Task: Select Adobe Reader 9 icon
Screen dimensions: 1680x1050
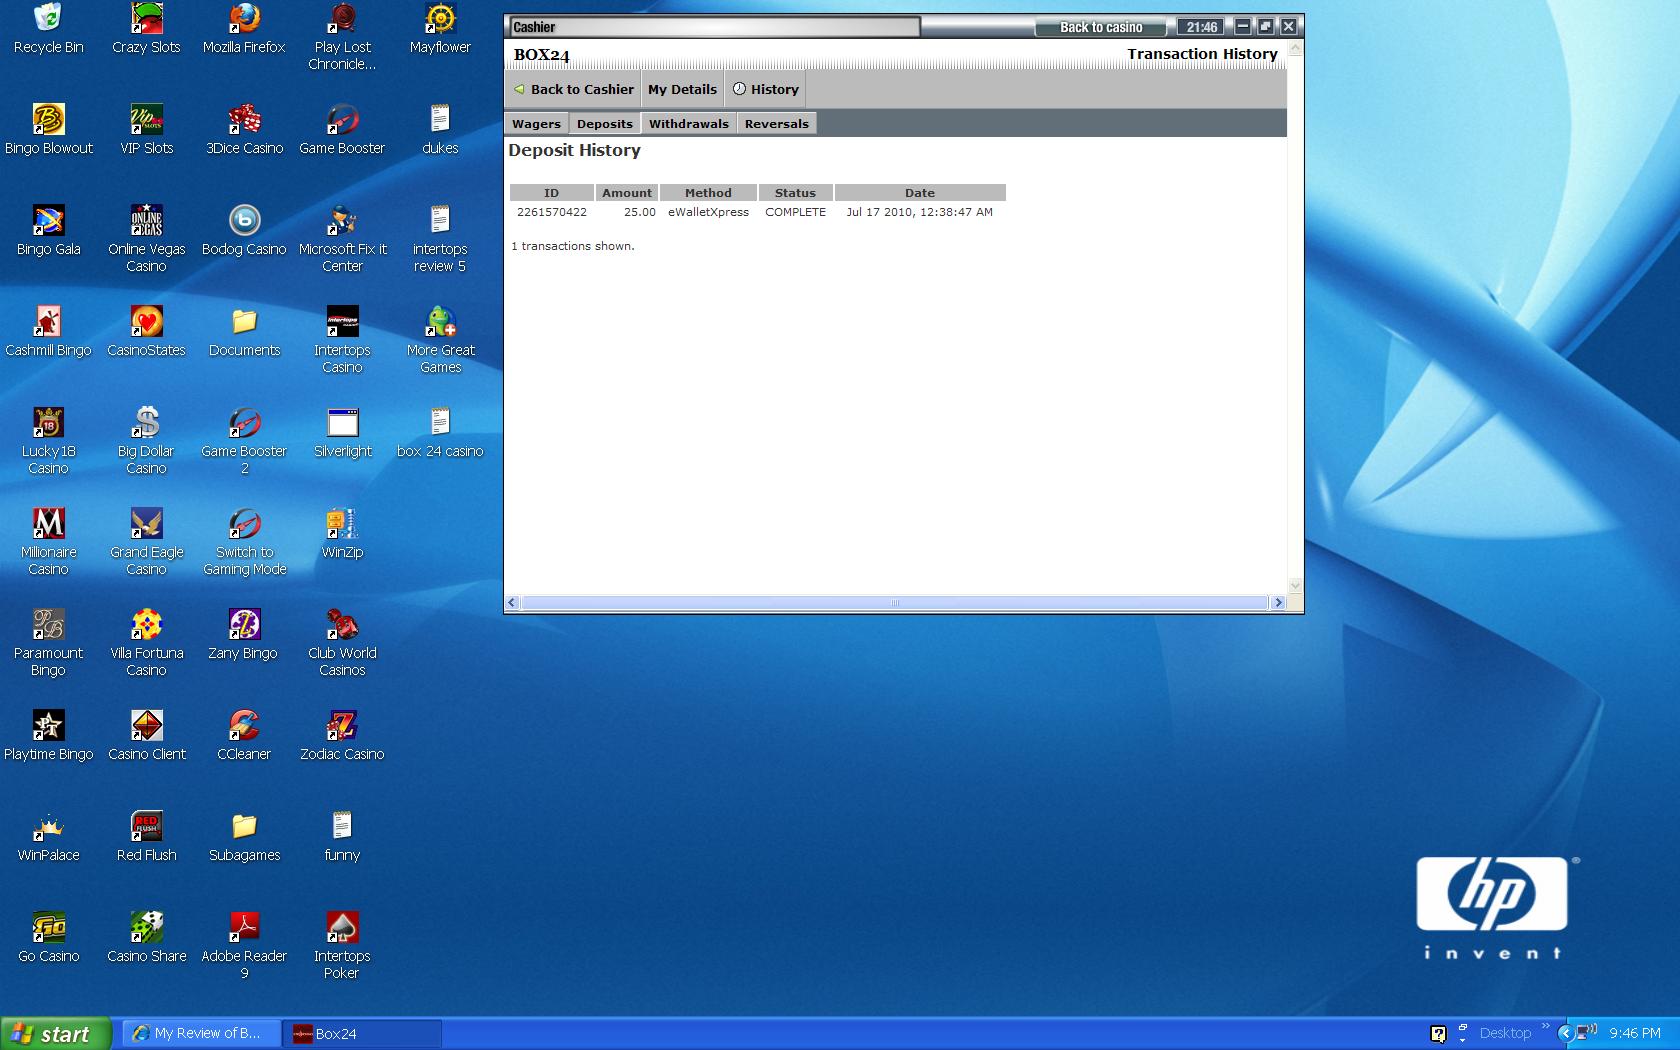Action: click(244, 946)
